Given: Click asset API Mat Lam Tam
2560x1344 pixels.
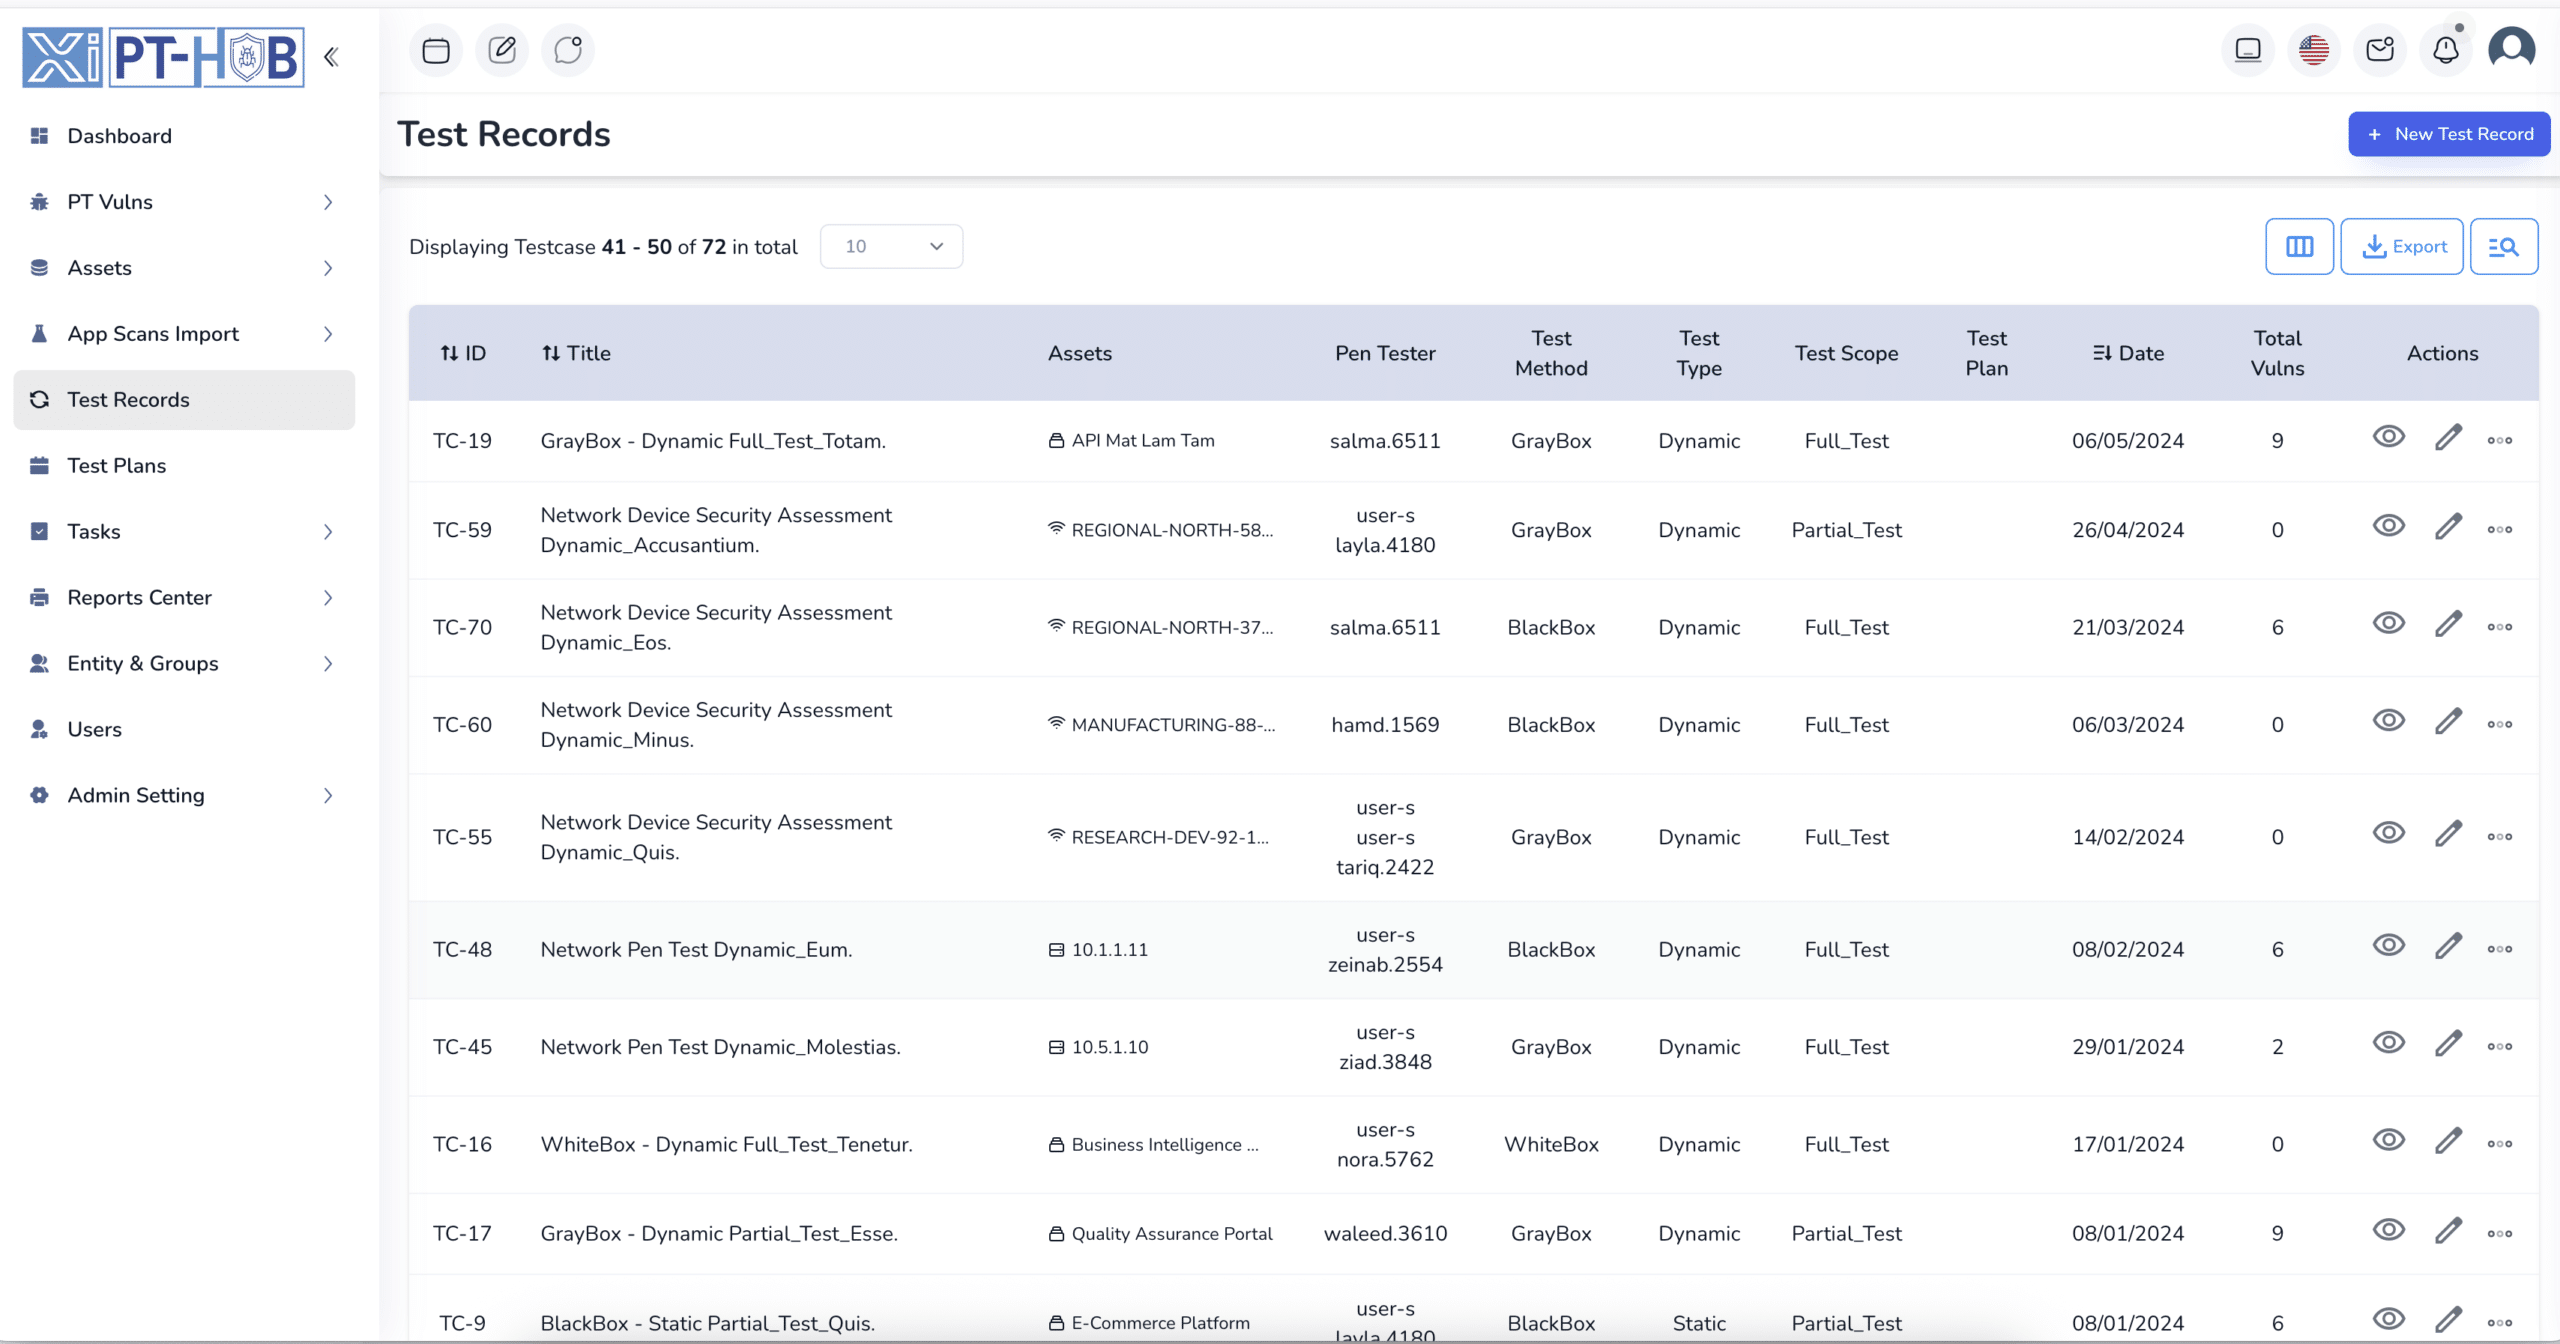Looking at the screenshot, I should coord(1131,441).
